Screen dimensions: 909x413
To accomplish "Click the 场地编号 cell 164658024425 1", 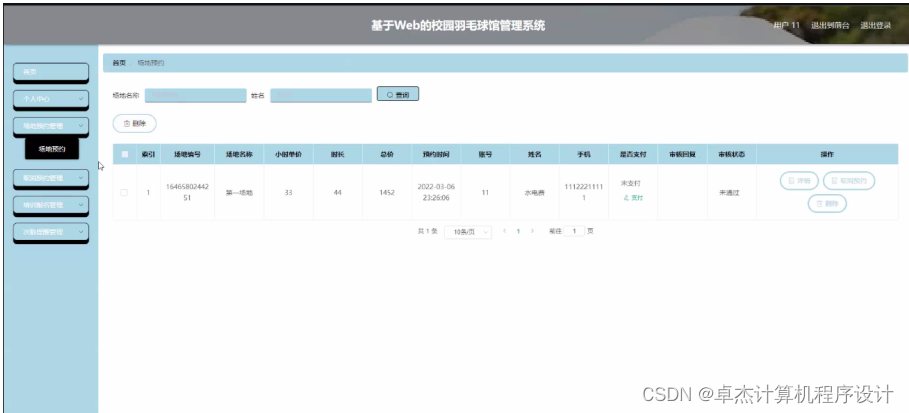I will click(x=187, y=192).
